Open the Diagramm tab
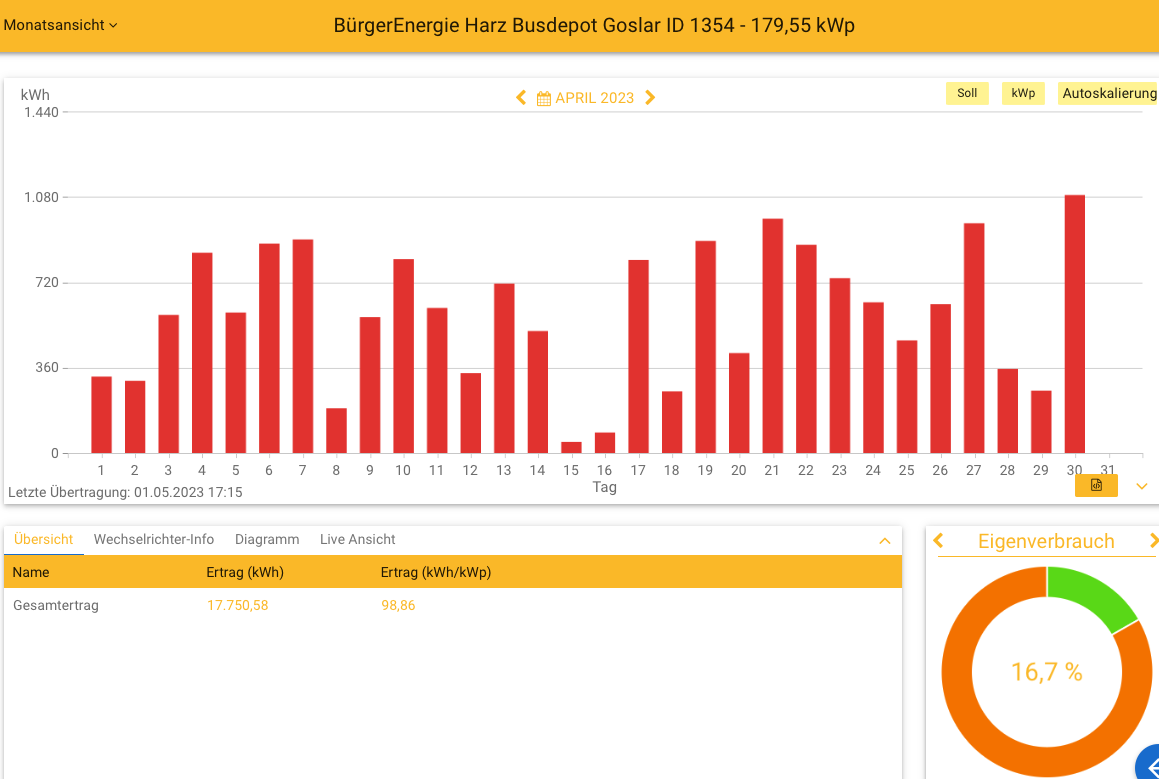1159x779 pixels. point(267,539)
